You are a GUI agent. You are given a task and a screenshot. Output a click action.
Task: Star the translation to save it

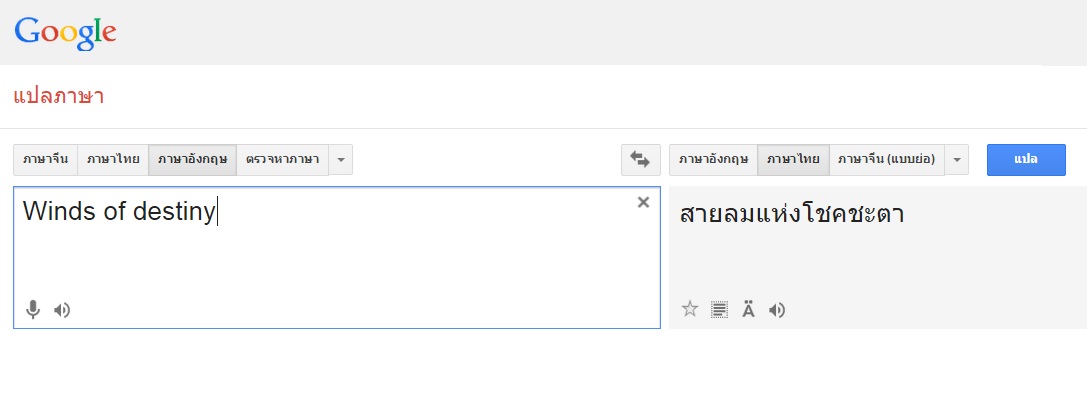click(689, 310)
